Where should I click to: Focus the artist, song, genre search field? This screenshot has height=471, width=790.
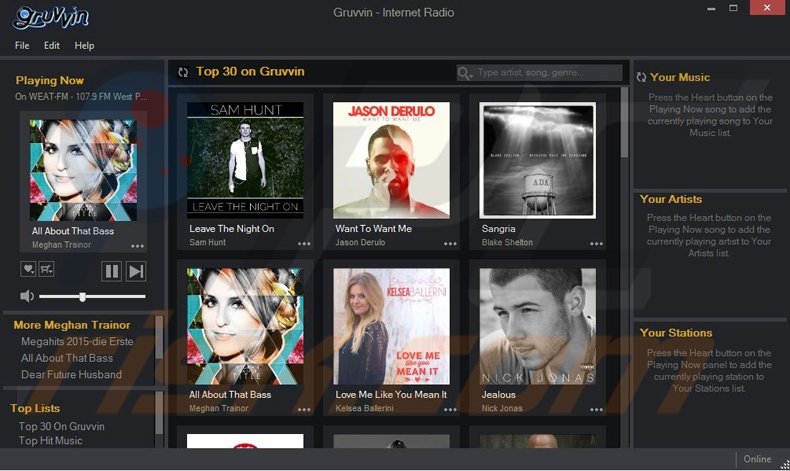coord(540,73)
